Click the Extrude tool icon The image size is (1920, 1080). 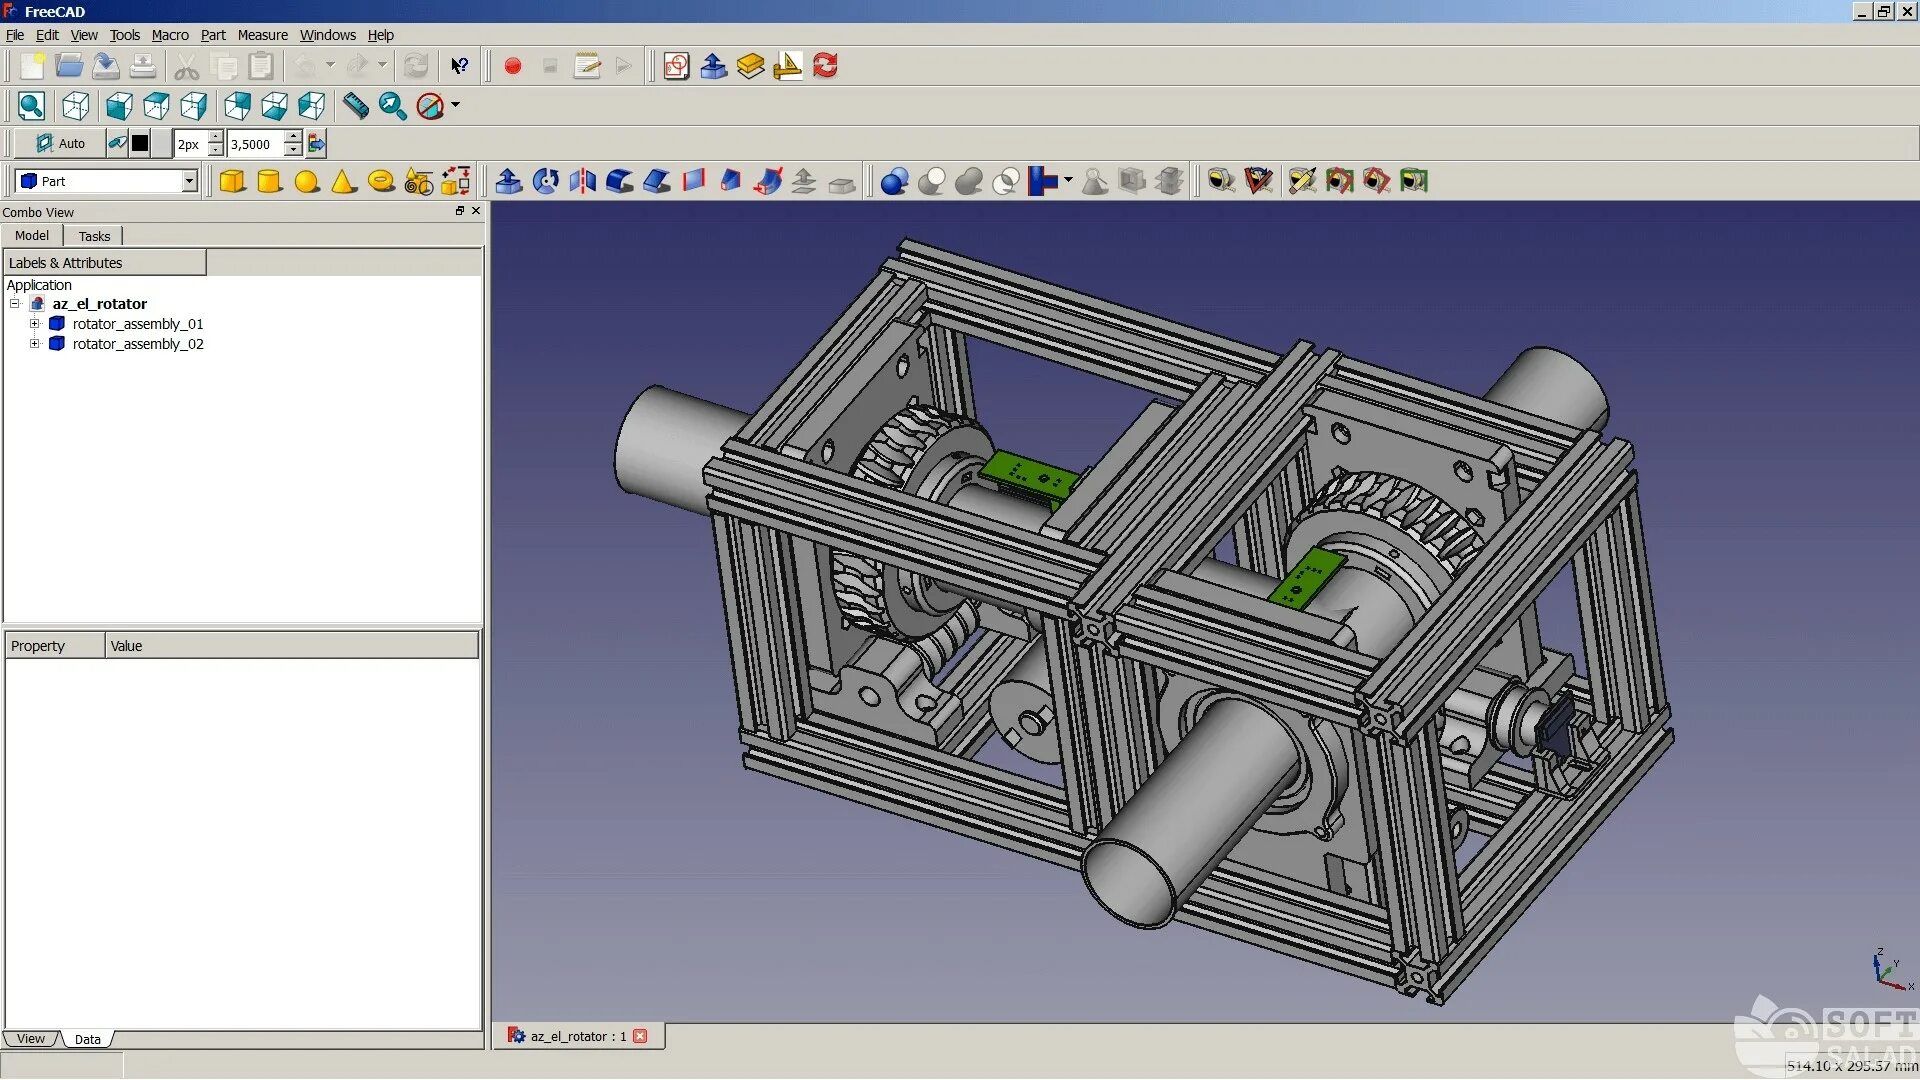click(508, 181)
